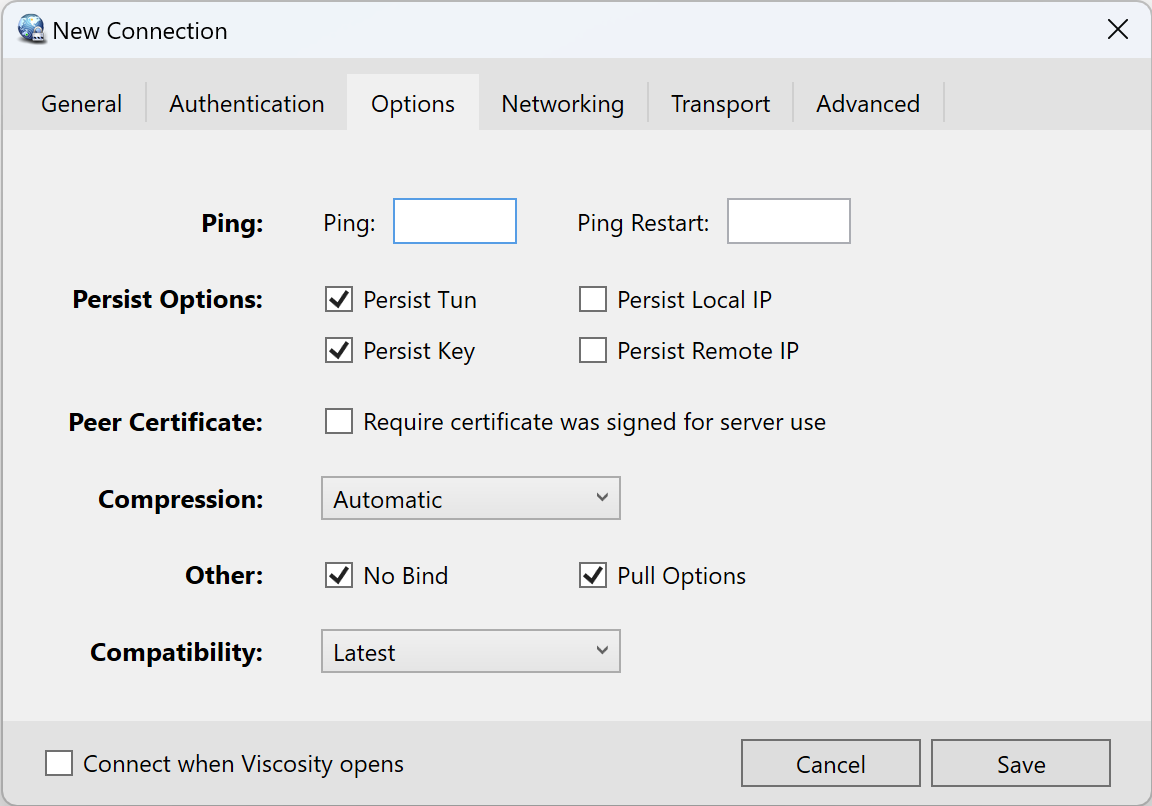Click the New Connection title text
This screenshot has height=806, width=1152.
pyautogui.click(x=140, y=31)
